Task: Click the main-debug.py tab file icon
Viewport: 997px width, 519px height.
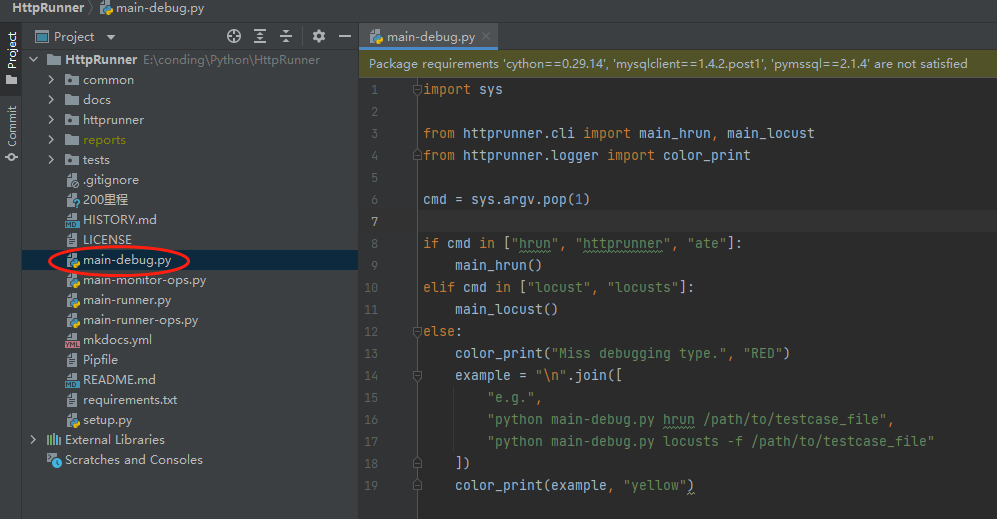Action: (376, 37)
